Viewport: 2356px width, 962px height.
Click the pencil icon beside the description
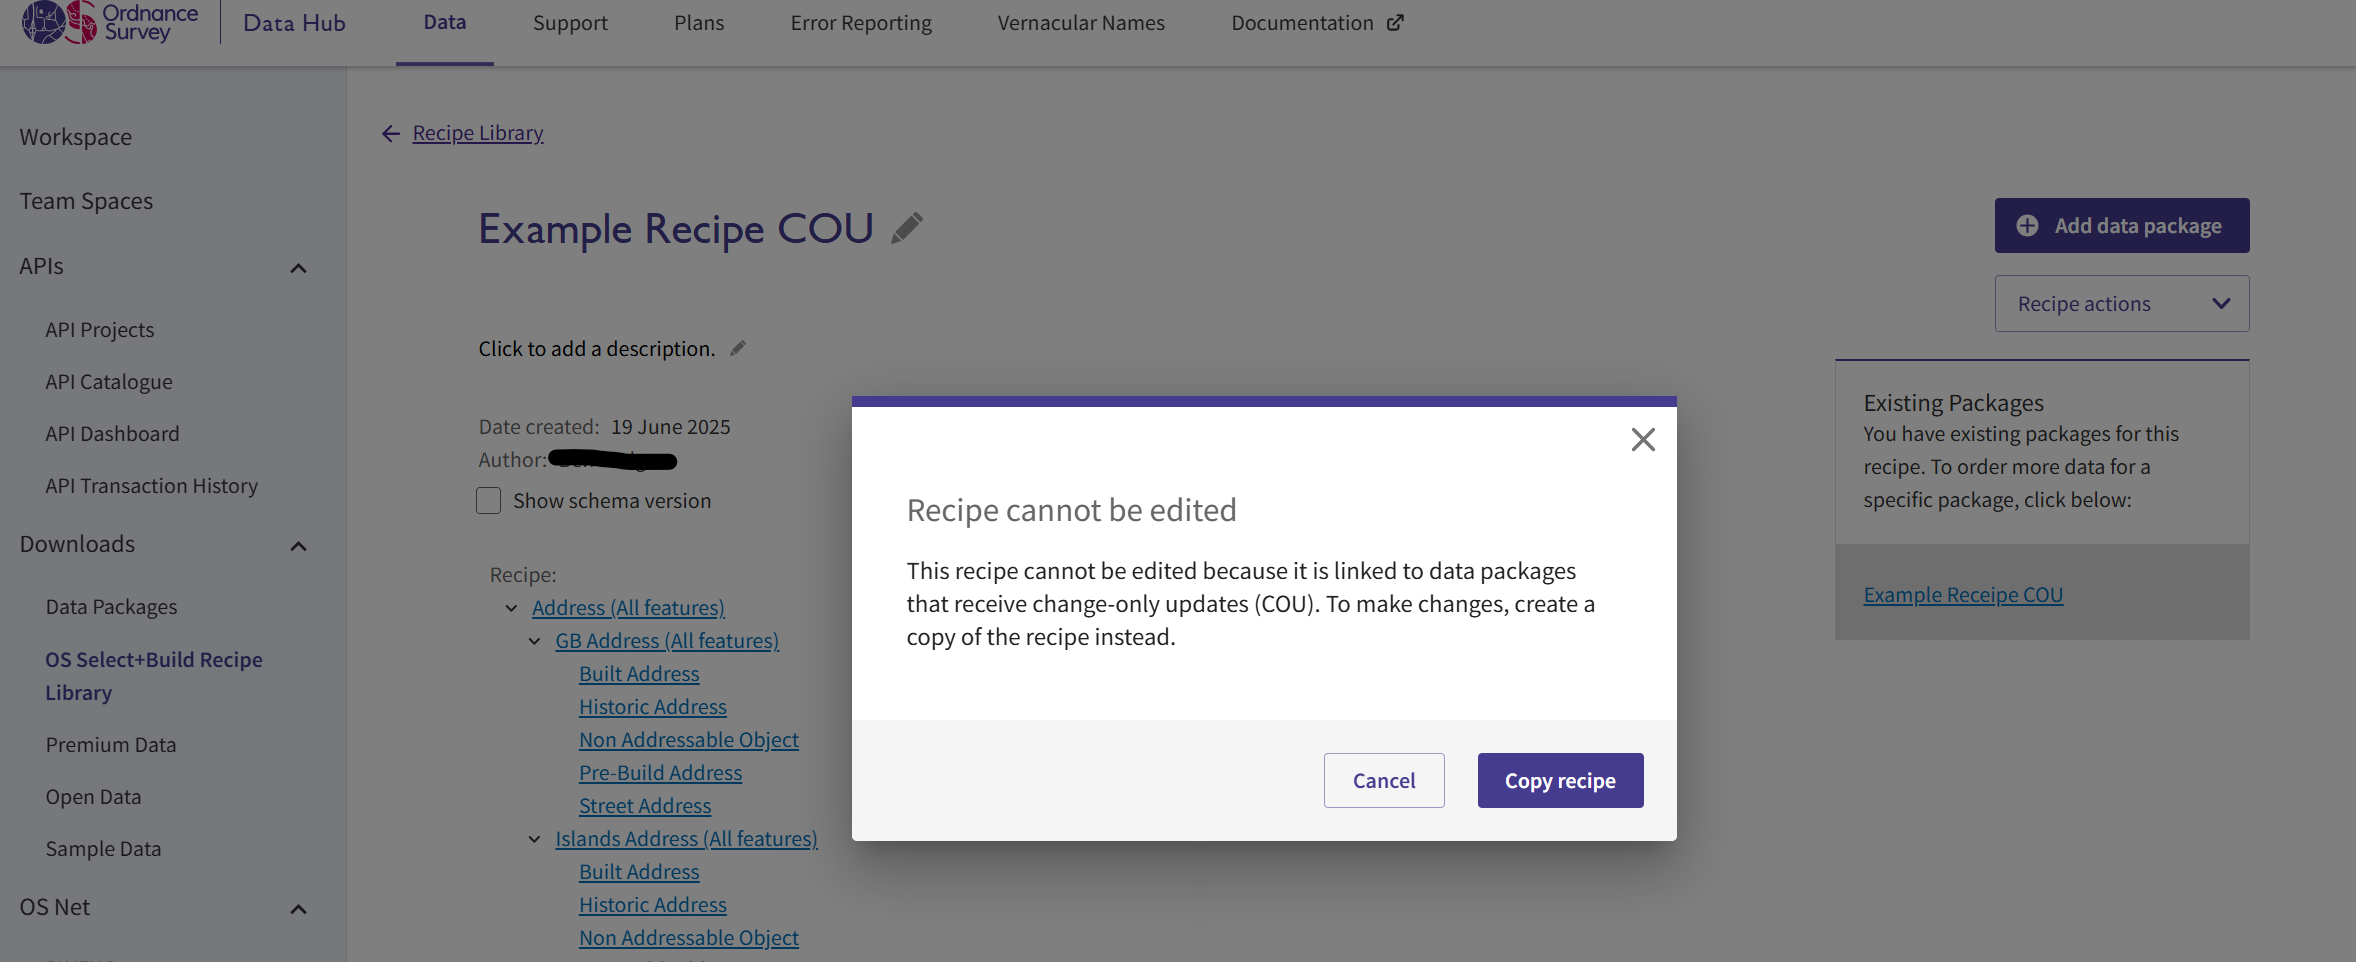(x=738, y=347)
